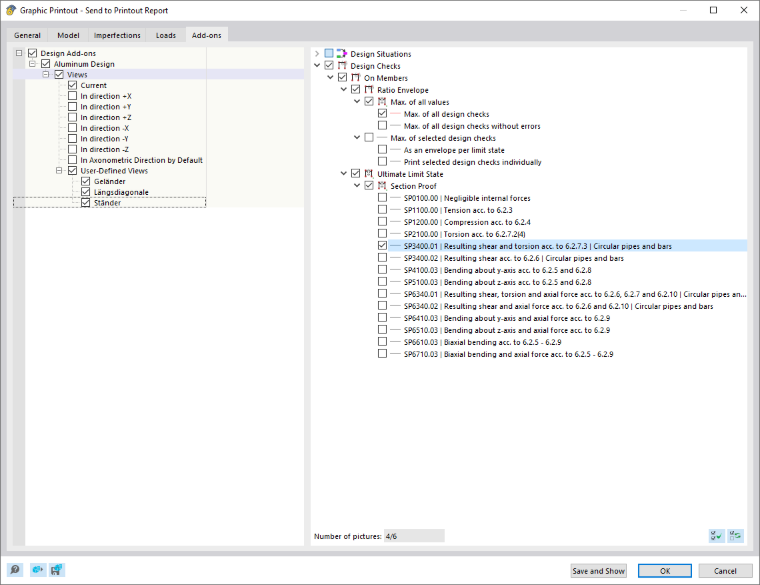Select SP1200.00 Compression acc. to 6.2.4 text
Image resolution: width=760 pixels, height=585 pixels.
pyautogui.click(x=467, y=222)
